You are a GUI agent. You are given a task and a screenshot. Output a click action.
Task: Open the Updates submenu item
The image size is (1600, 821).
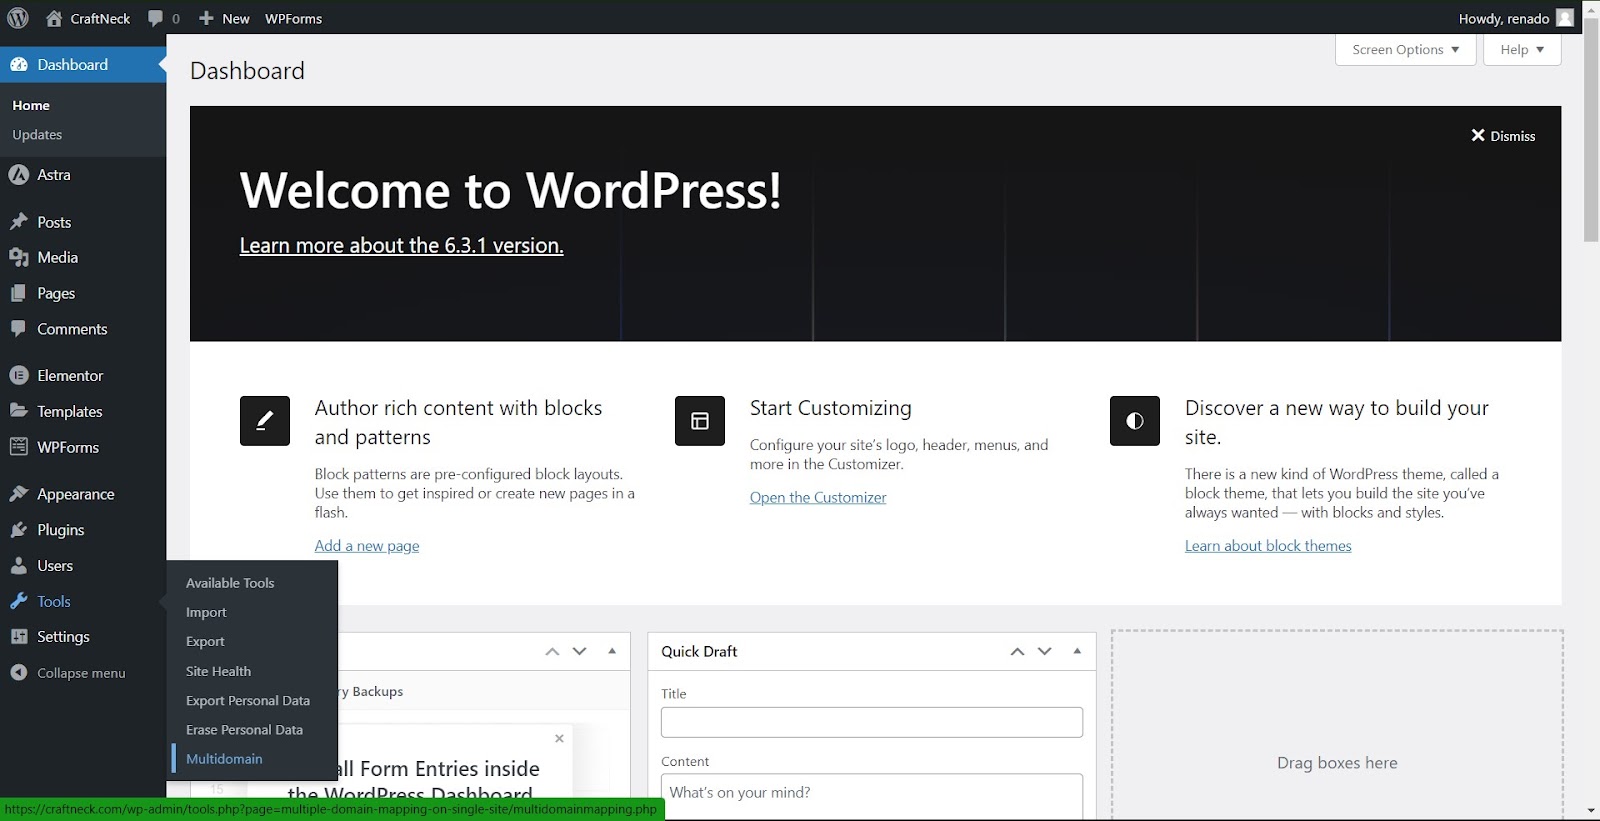point(37,134)
